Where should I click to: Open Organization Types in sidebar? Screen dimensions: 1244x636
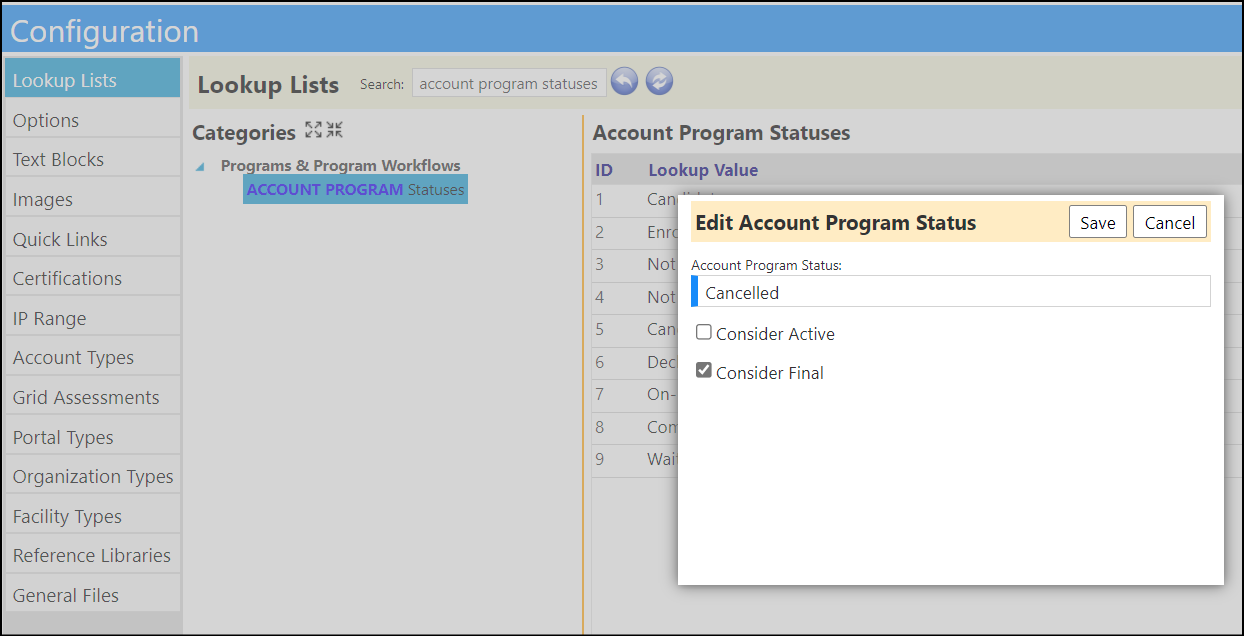[x=92, y=476]
